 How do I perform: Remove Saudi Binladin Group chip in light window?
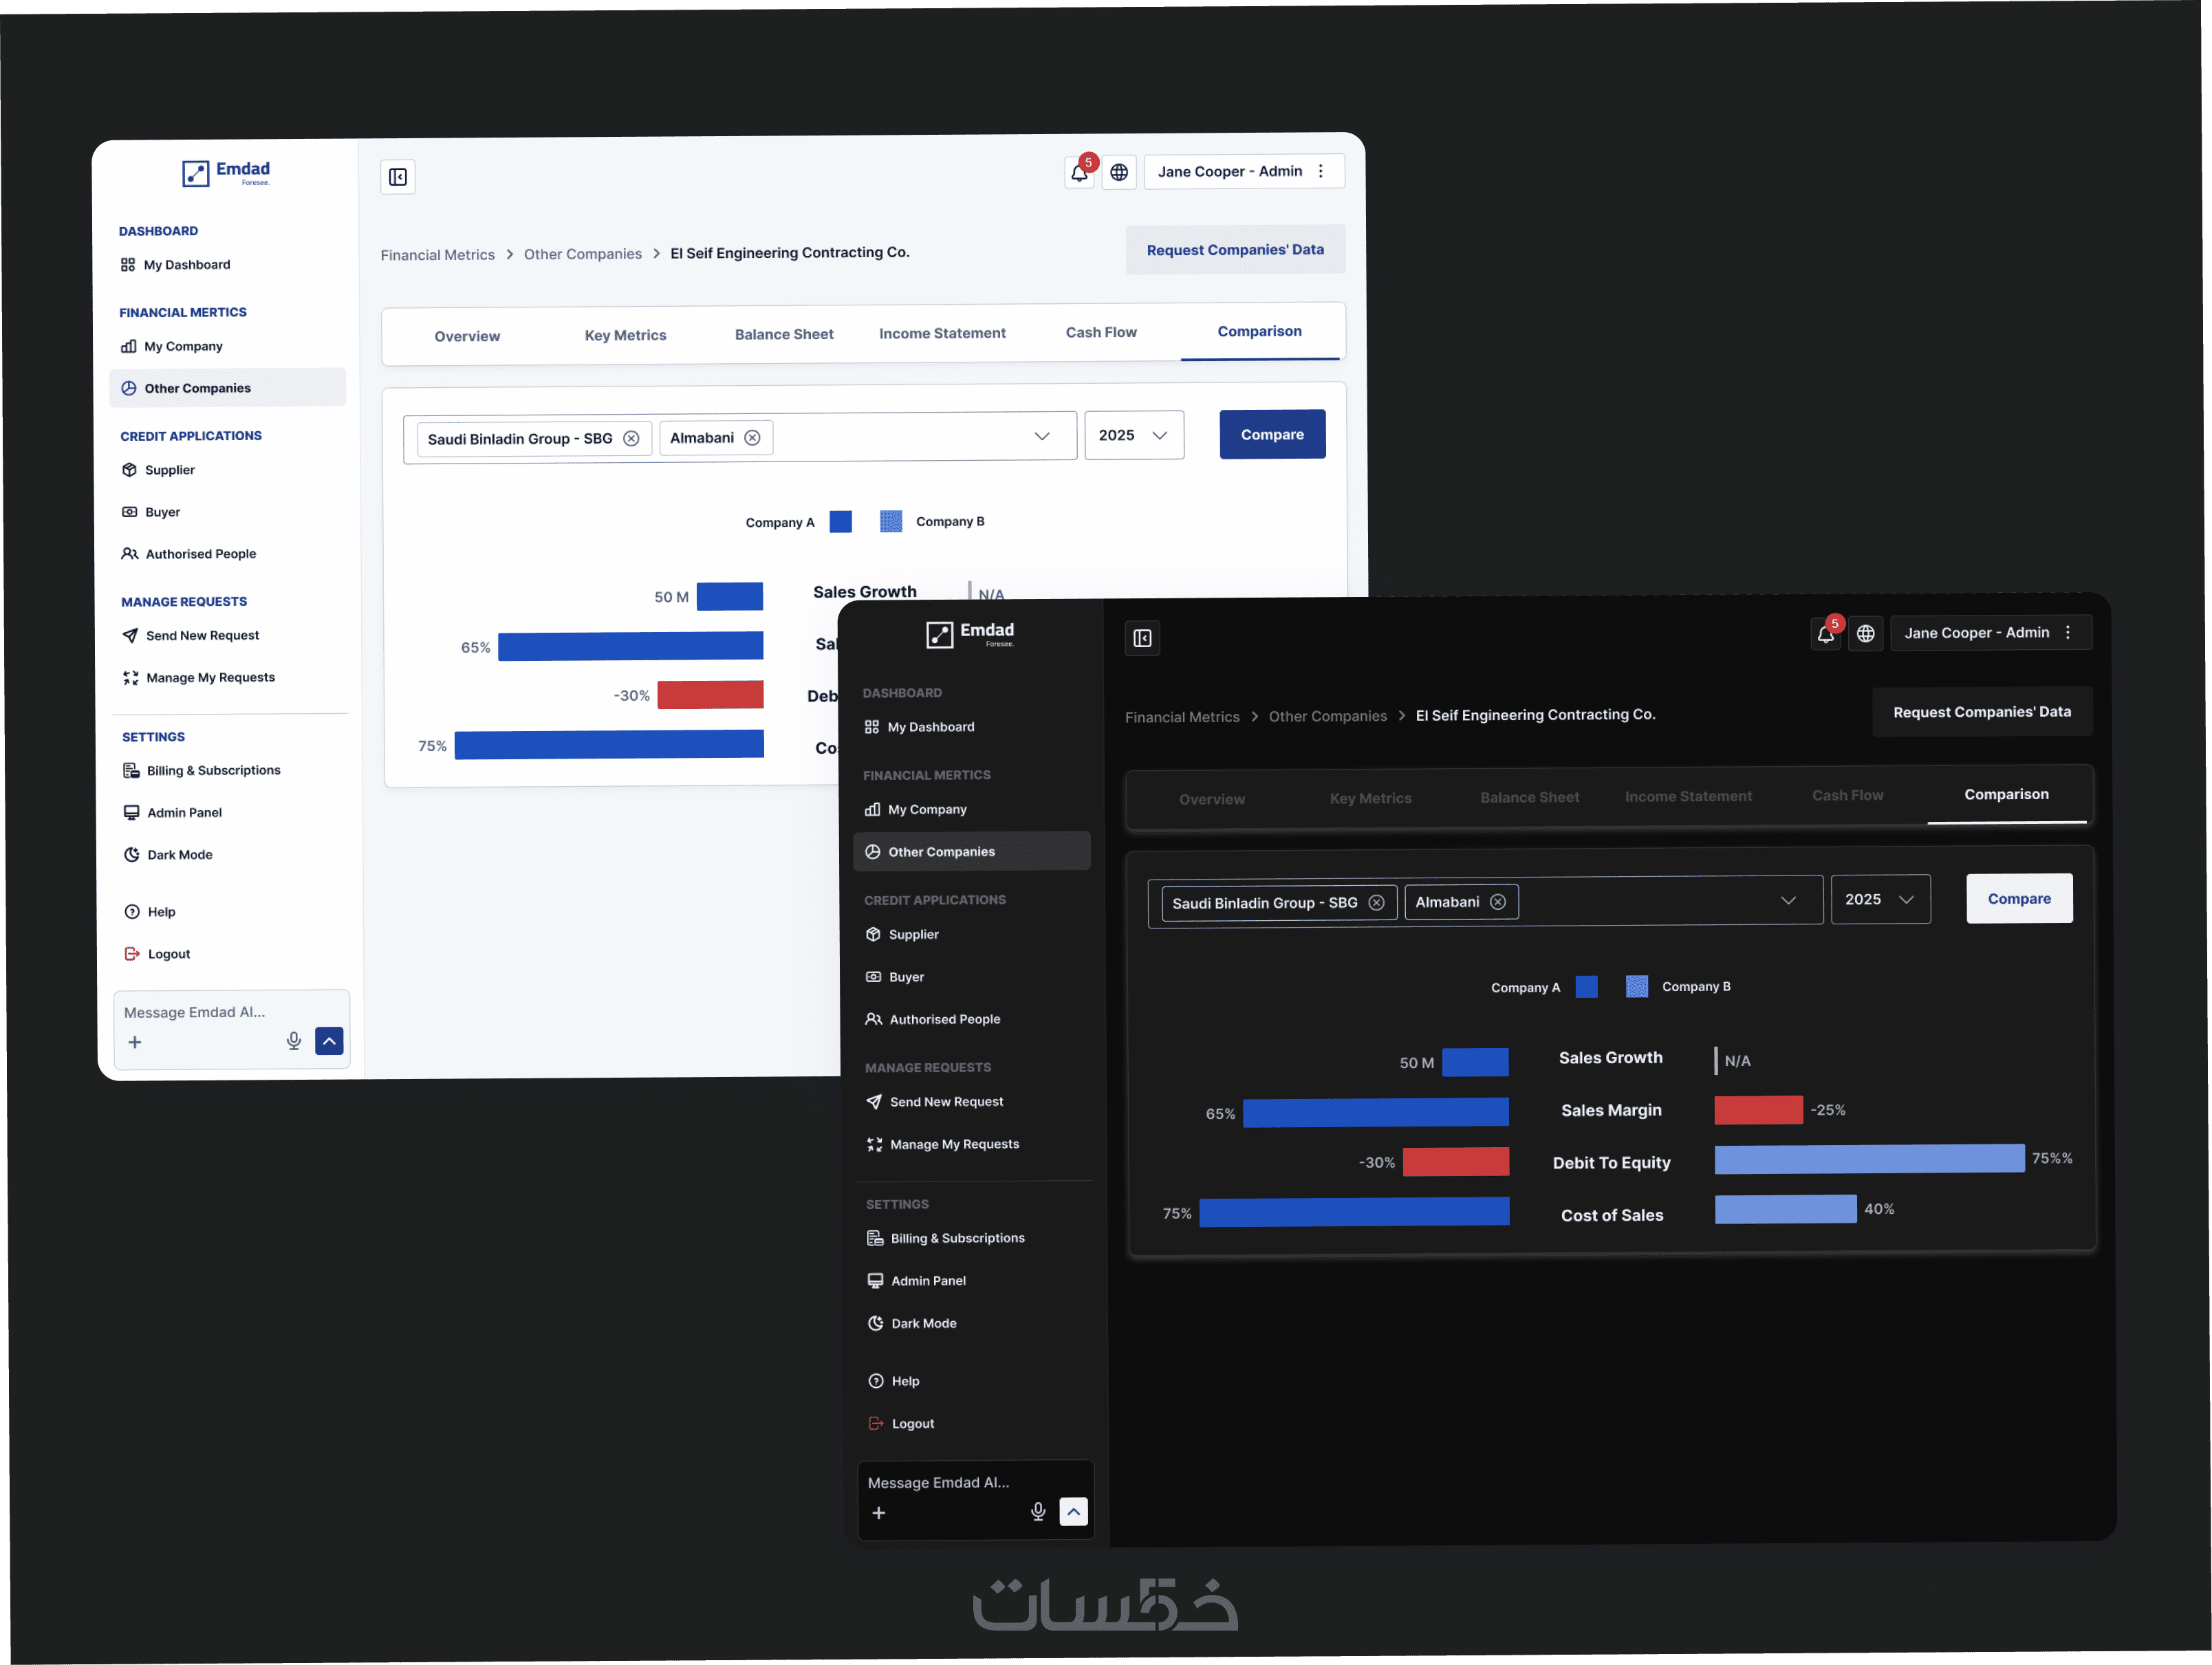[x=631, y=438]
